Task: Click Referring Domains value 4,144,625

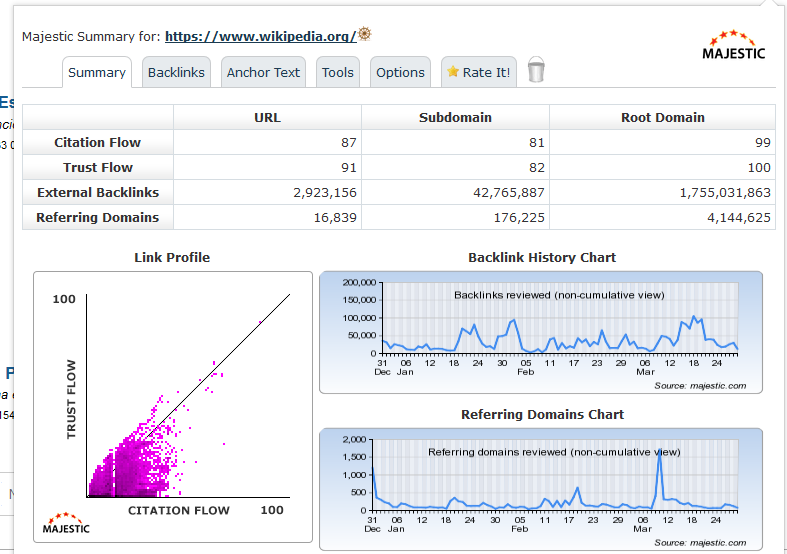Action: click(x=739, y=218)
